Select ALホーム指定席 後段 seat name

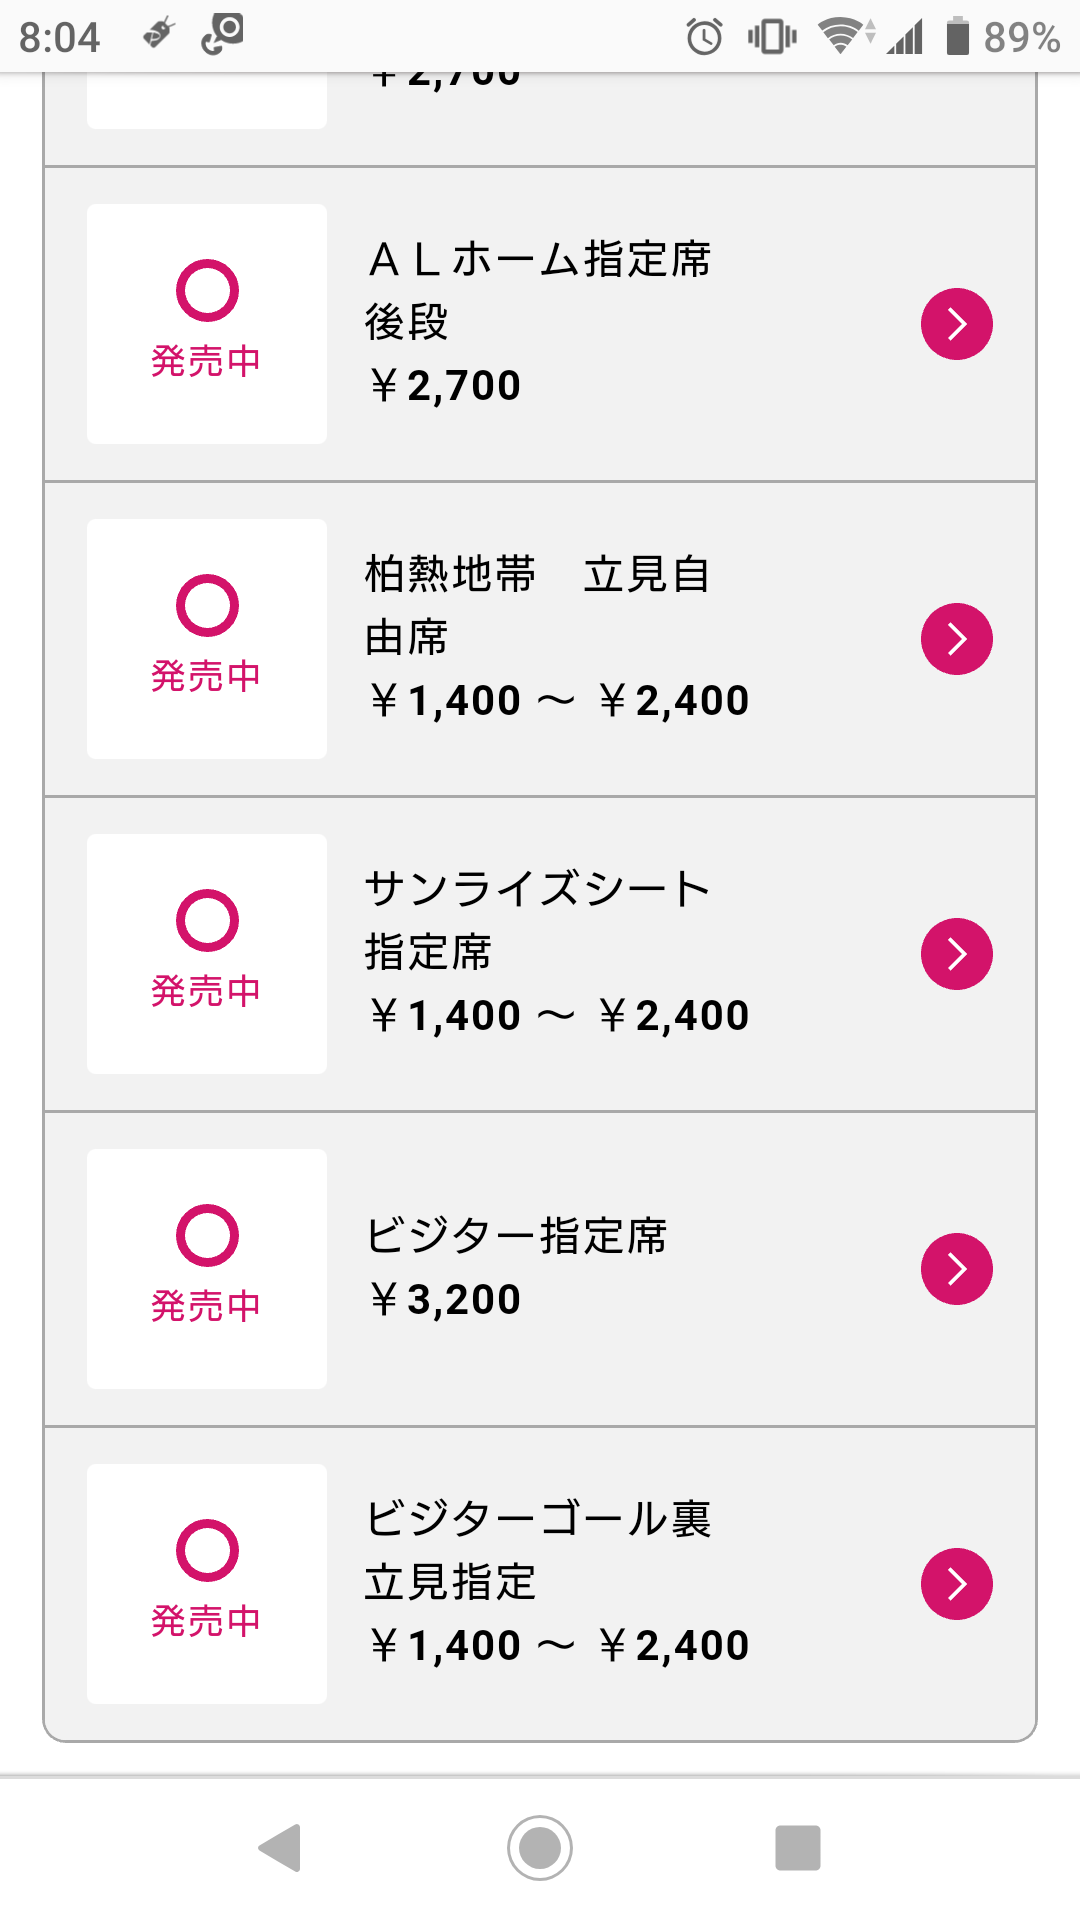coord(538,290)
